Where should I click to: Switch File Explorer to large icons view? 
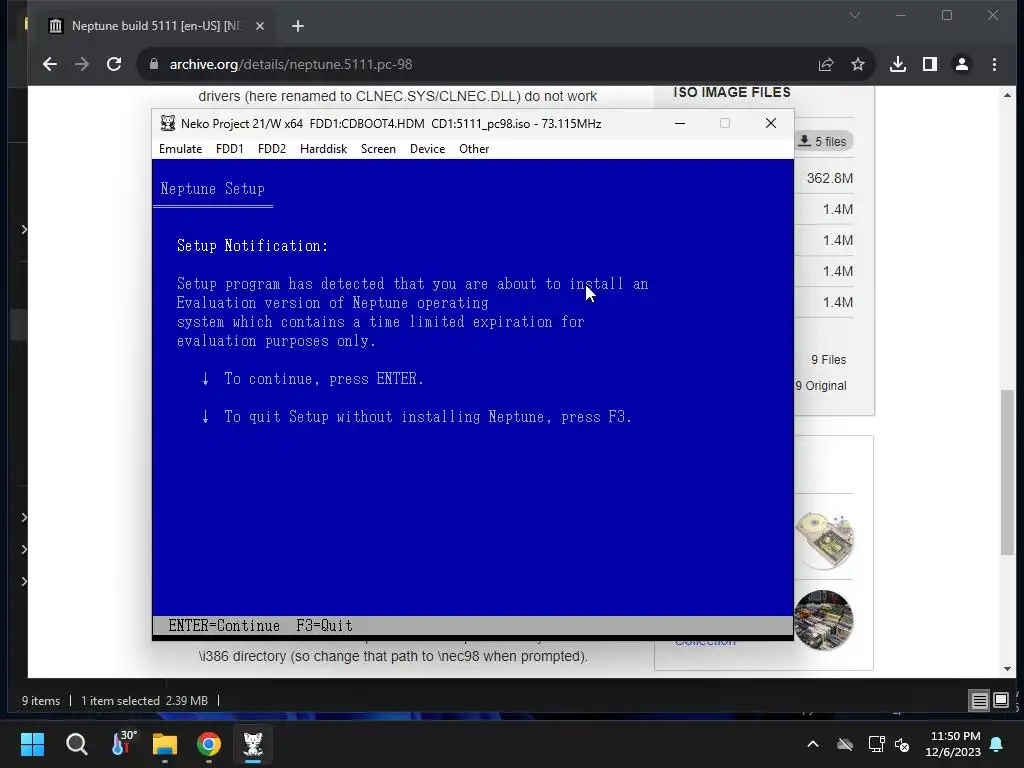pos(1000,701)
